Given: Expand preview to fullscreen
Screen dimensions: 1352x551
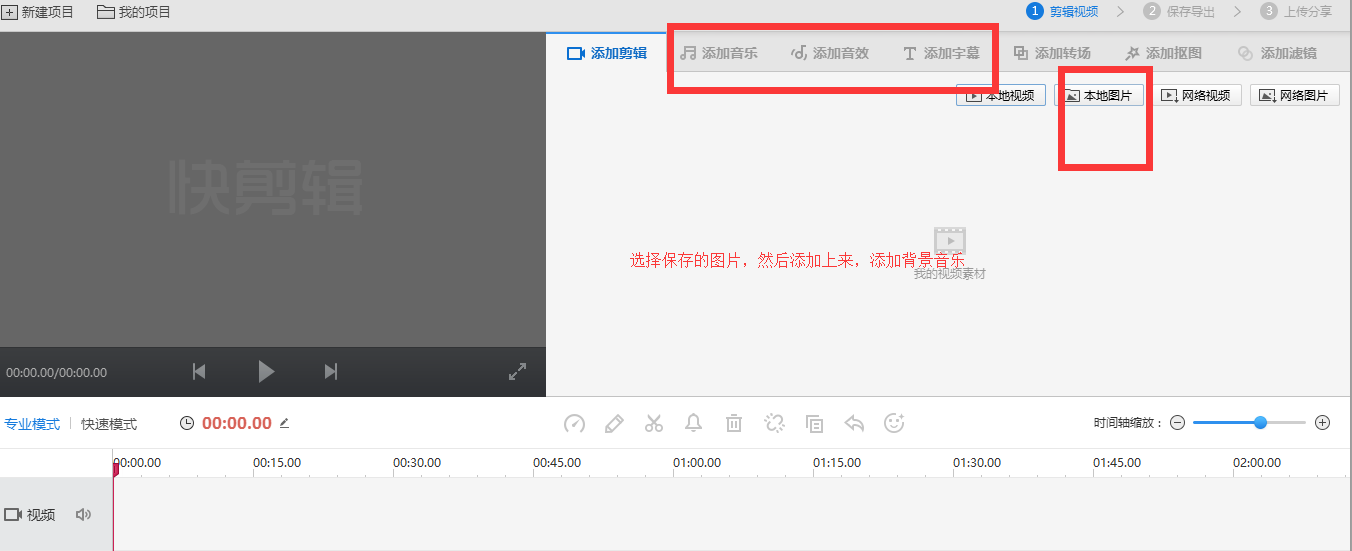Looking at the screenshot, I should (x=517, y=372).
